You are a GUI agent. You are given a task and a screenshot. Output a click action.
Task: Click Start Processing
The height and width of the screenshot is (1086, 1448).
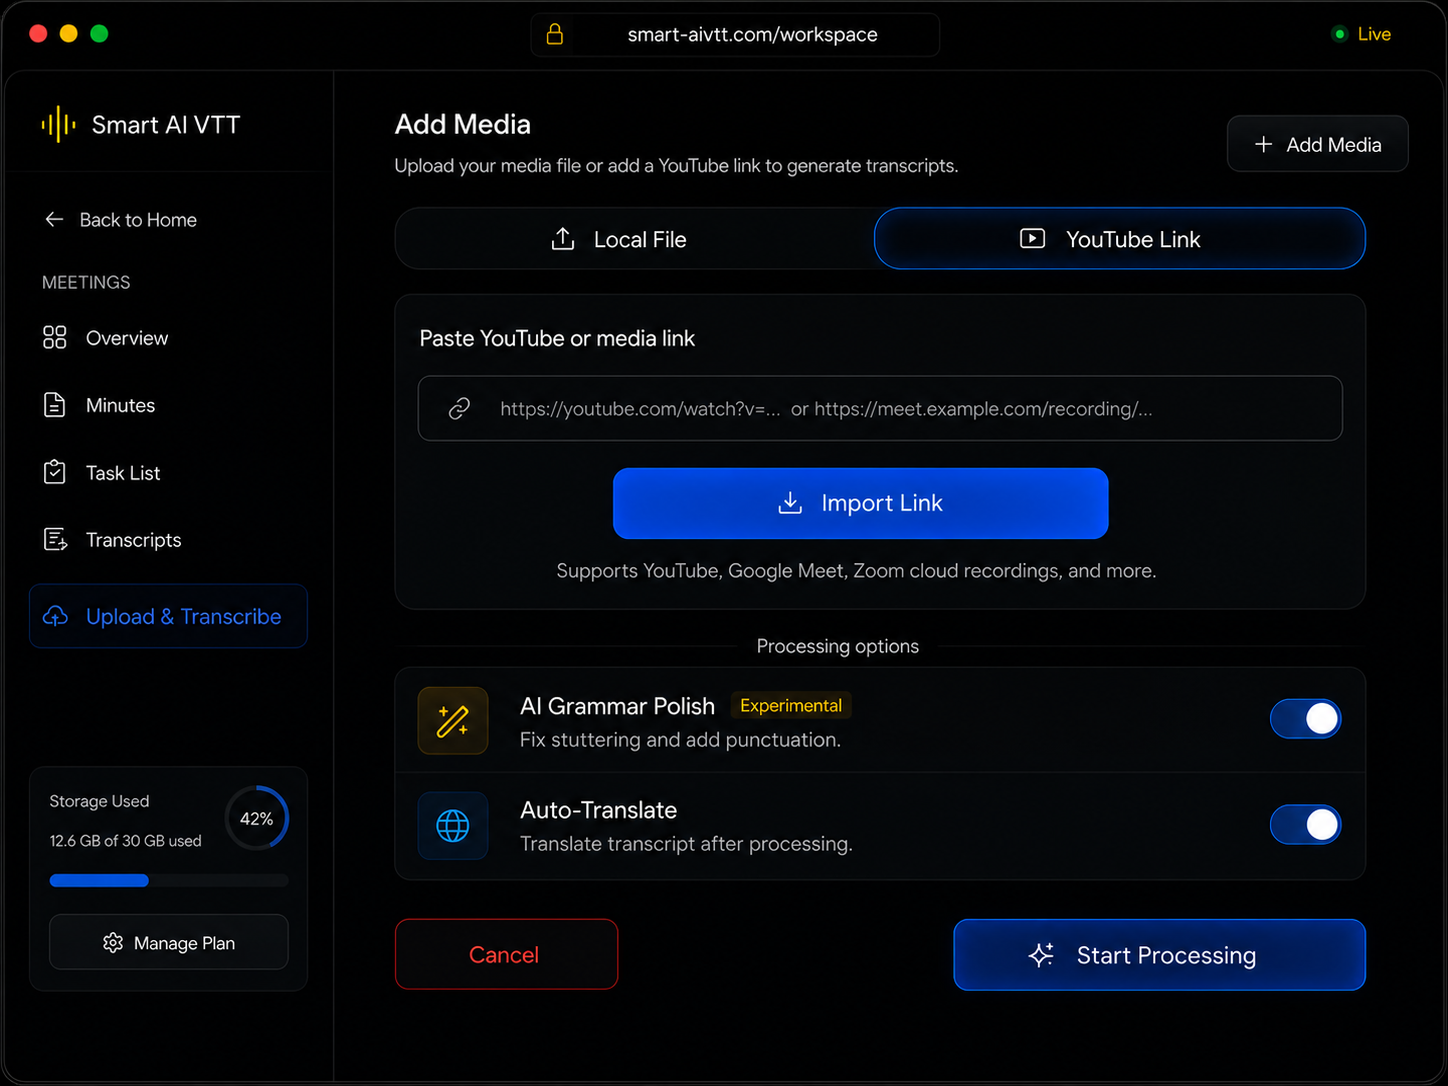click(x=1159, y=955)
